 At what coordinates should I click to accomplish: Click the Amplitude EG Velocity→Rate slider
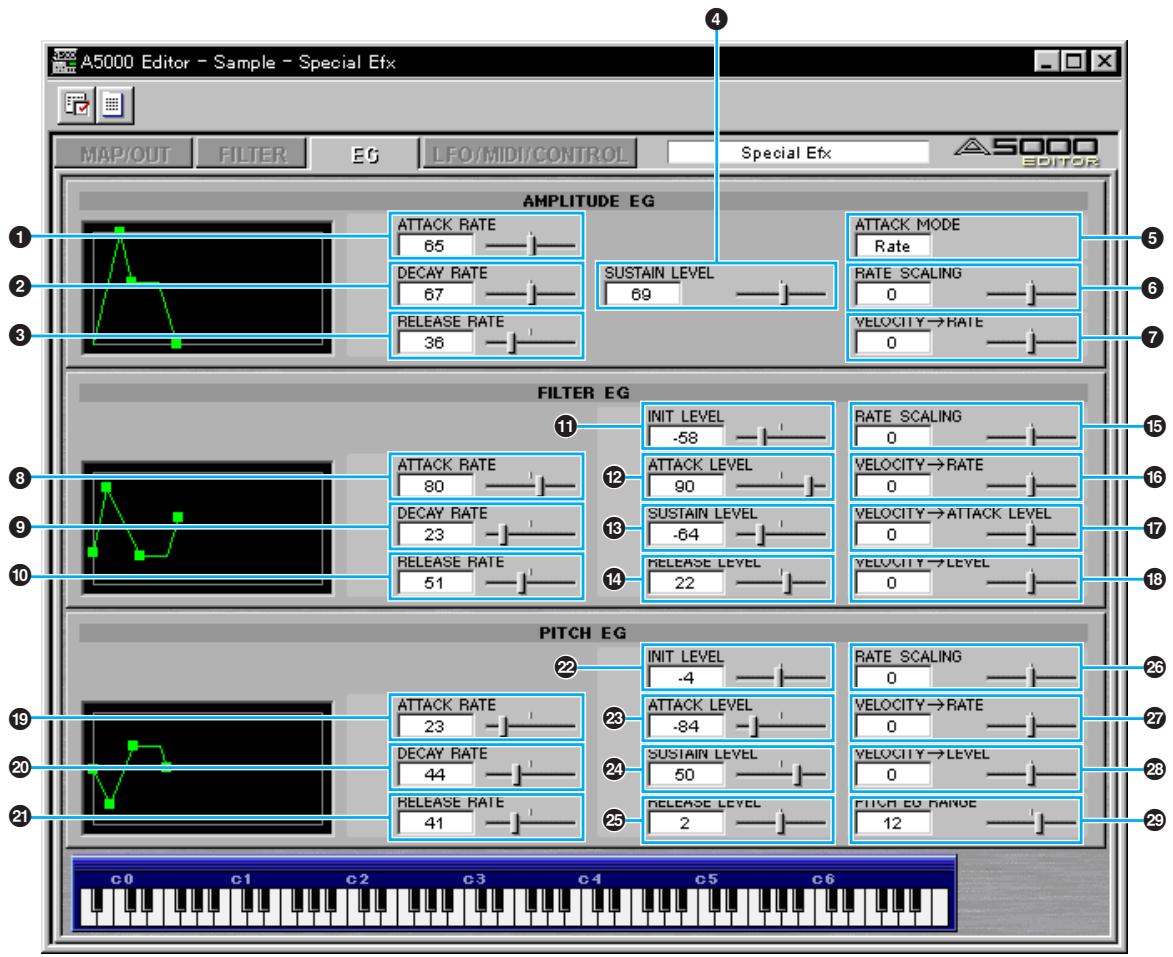pyautogui.click(x=1032, y=343)
